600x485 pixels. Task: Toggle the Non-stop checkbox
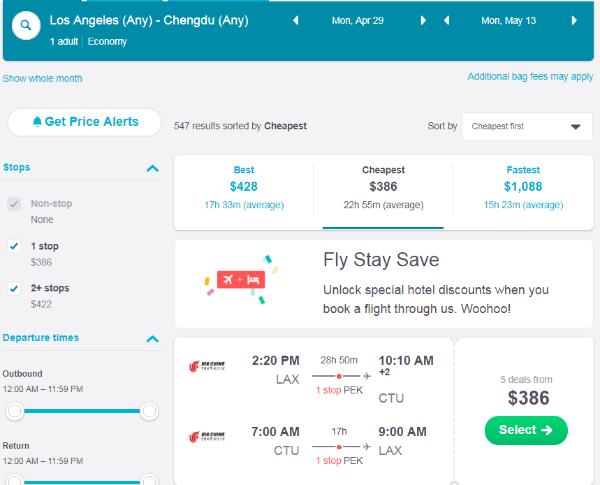pyautogui.click(x=14, y=204)
